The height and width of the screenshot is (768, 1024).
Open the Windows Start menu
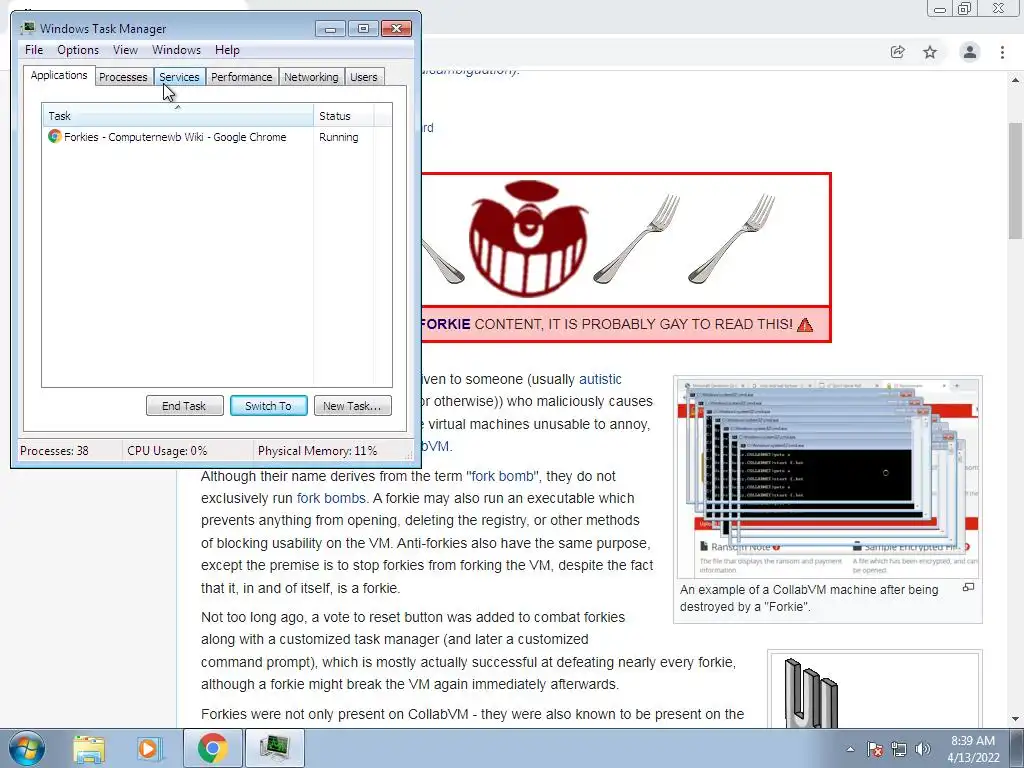pos(26,748)
